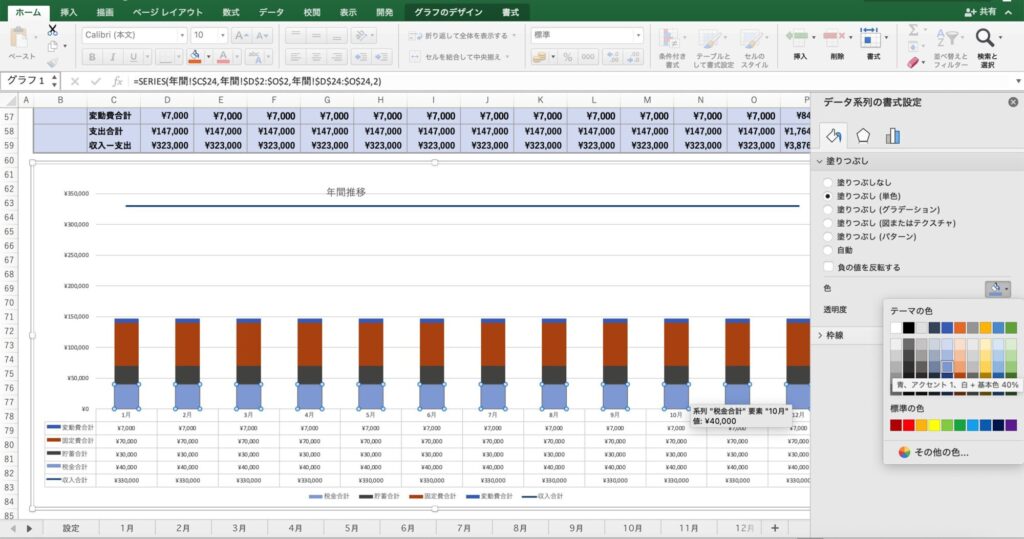Pick the red swatch in standard colors
The image size is (1024, 539).
[x=909, y=425]
